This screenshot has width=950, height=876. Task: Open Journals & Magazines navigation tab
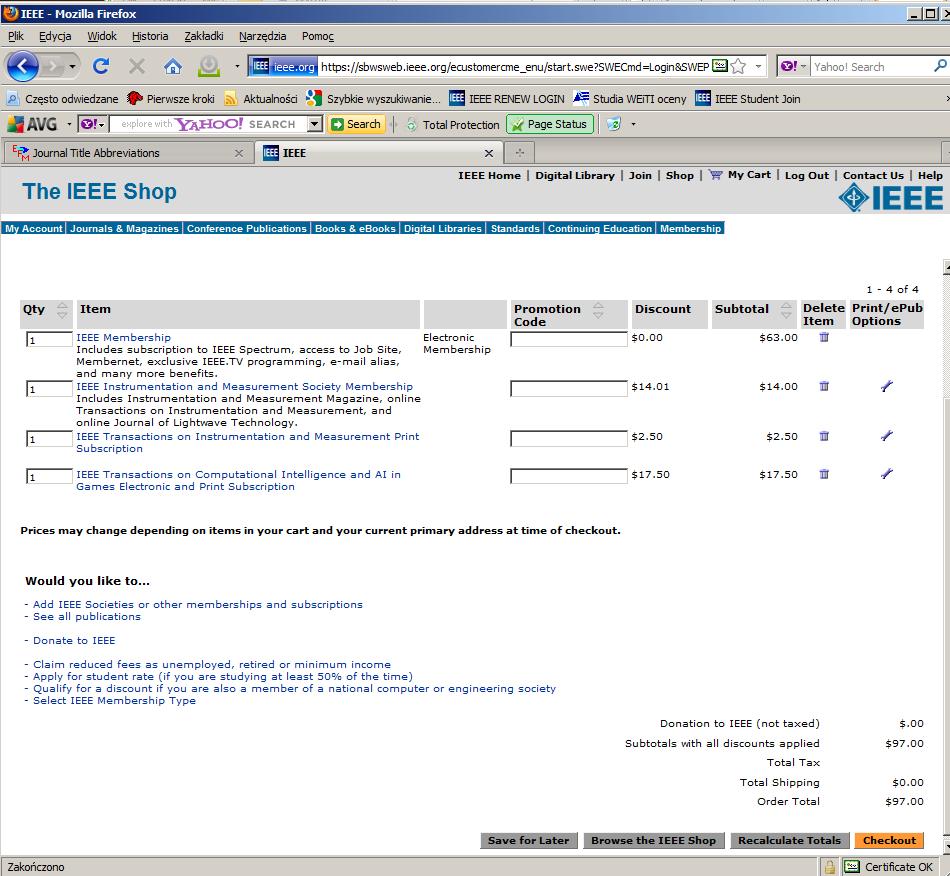[124, 228]
